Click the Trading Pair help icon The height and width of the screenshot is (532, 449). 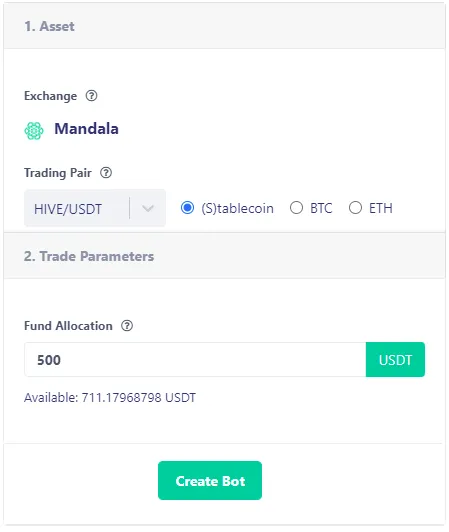tap(106, 173)
